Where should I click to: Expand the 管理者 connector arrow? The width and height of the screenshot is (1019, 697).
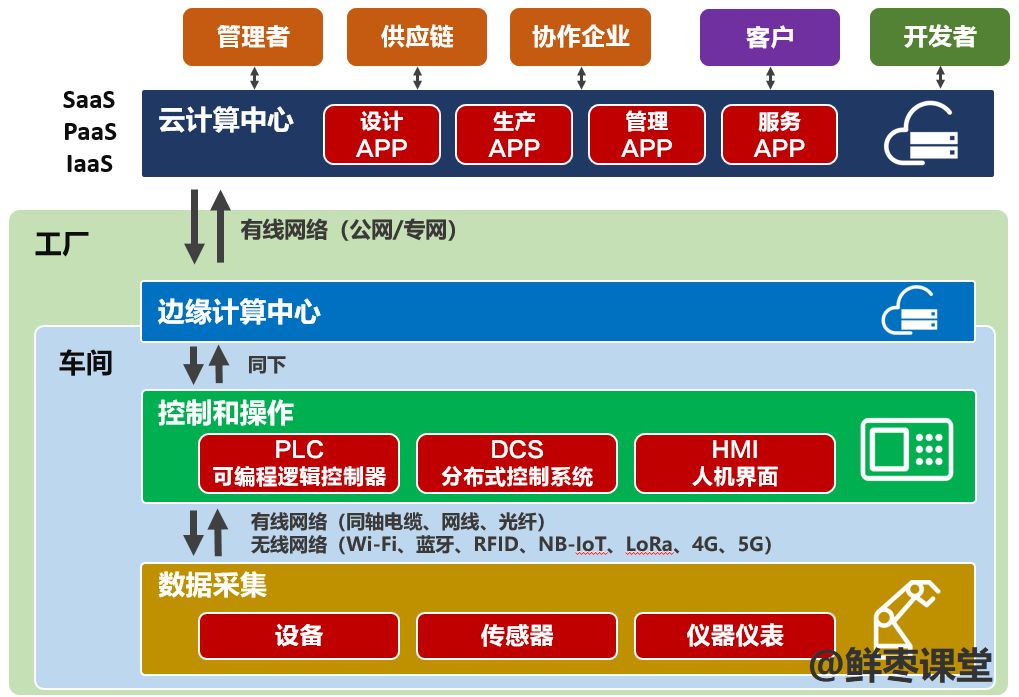pyautogui.click(x=252, y=78)
